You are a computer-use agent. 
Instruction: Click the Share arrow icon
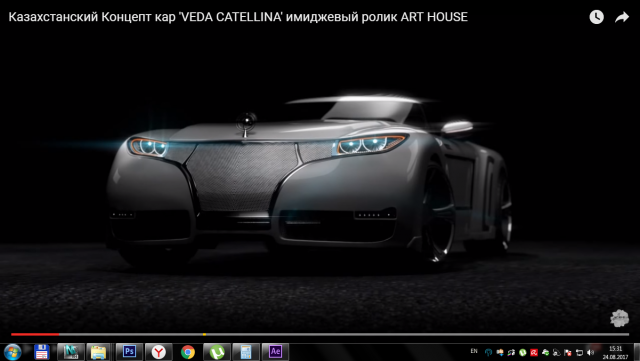click(622, 17)
